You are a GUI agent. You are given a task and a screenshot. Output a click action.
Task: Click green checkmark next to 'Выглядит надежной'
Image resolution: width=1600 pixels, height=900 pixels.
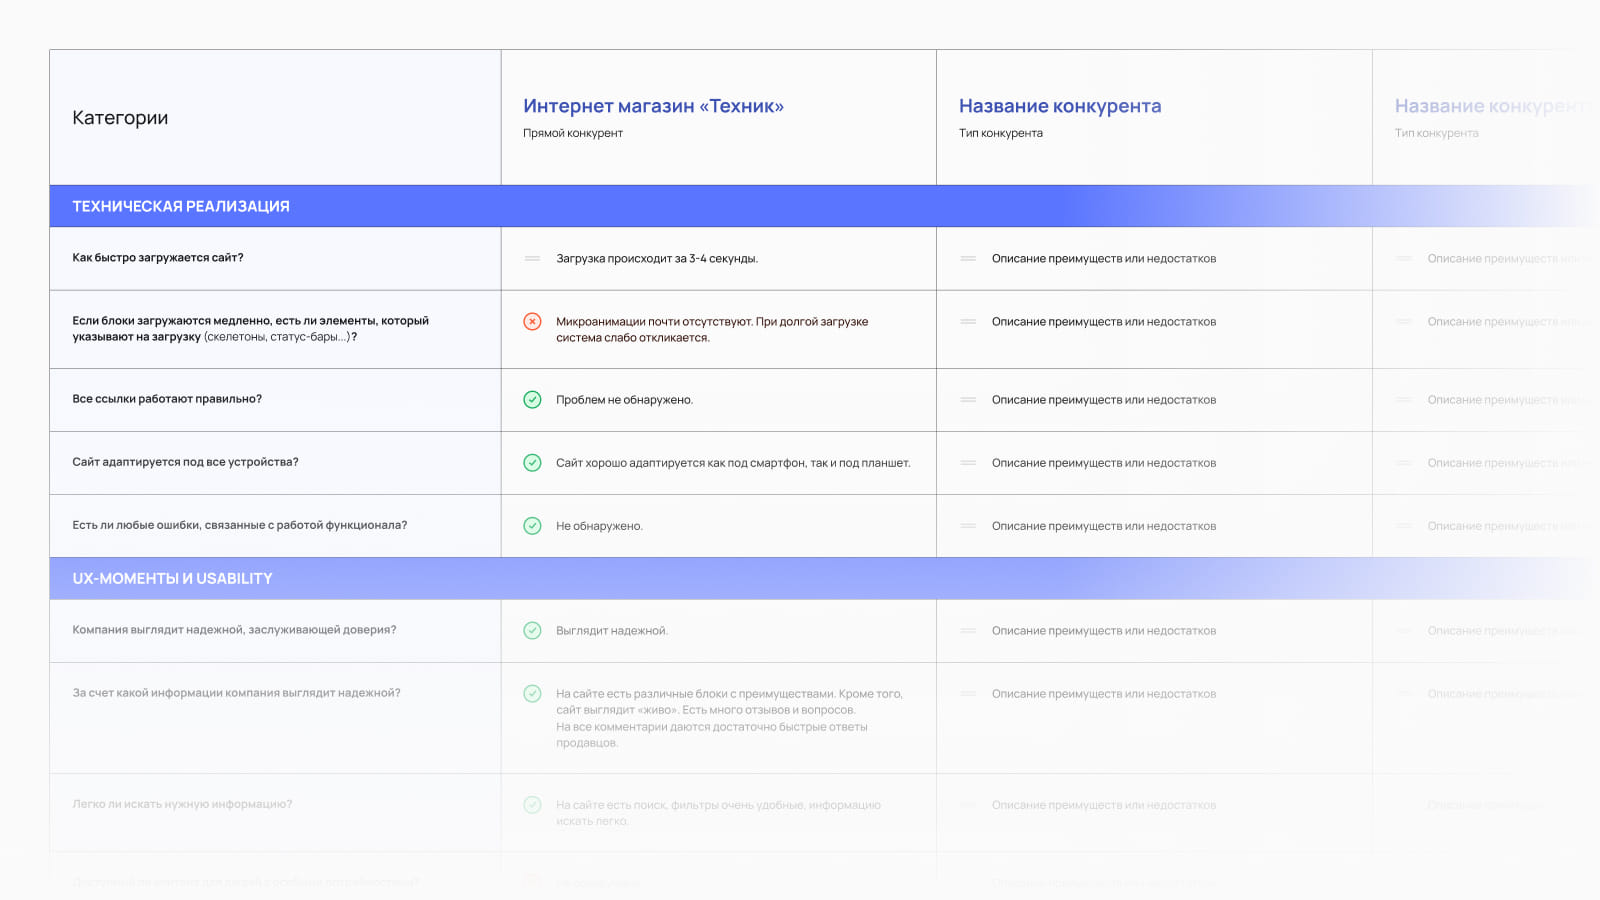tap(532, 631)
